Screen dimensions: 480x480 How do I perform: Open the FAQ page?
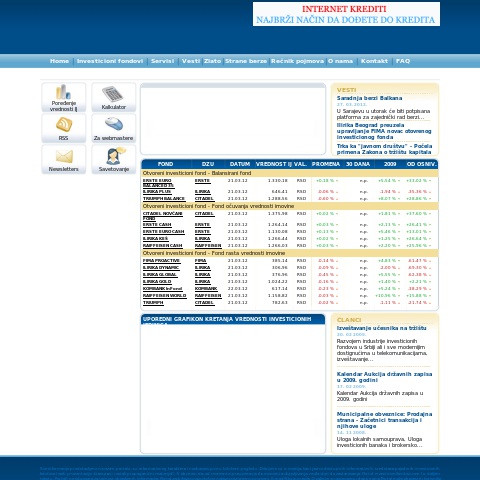tap(403, 61)
